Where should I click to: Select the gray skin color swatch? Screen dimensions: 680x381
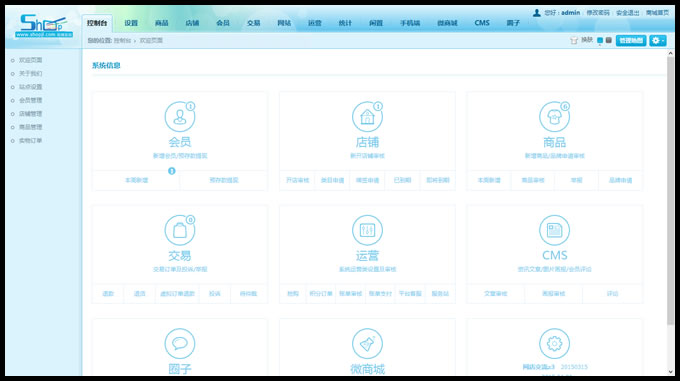tap(608, 40)
